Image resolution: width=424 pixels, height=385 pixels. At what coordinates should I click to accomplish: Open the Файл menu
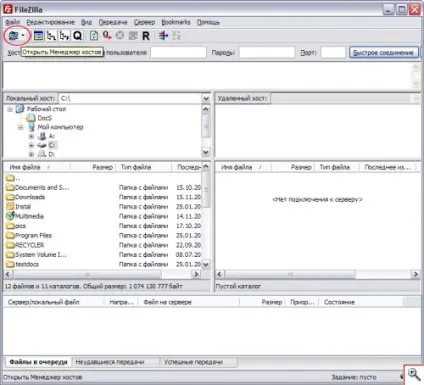(13, 22)
